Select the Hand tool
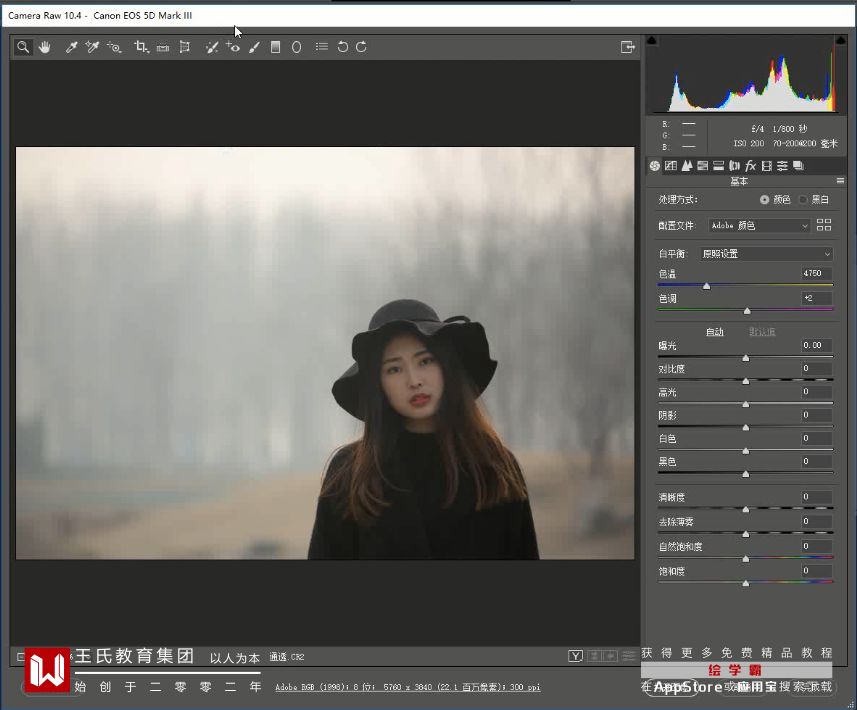Screen dimensions: 857x710 [x=44, y=47]
